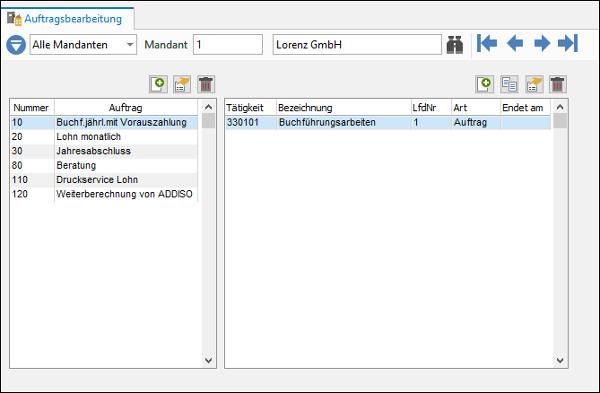The width and height of the screenshot is (600, 393).
Task: Click scroll-up arrow of Auftrag list
Action: click(x=209, y=107)
